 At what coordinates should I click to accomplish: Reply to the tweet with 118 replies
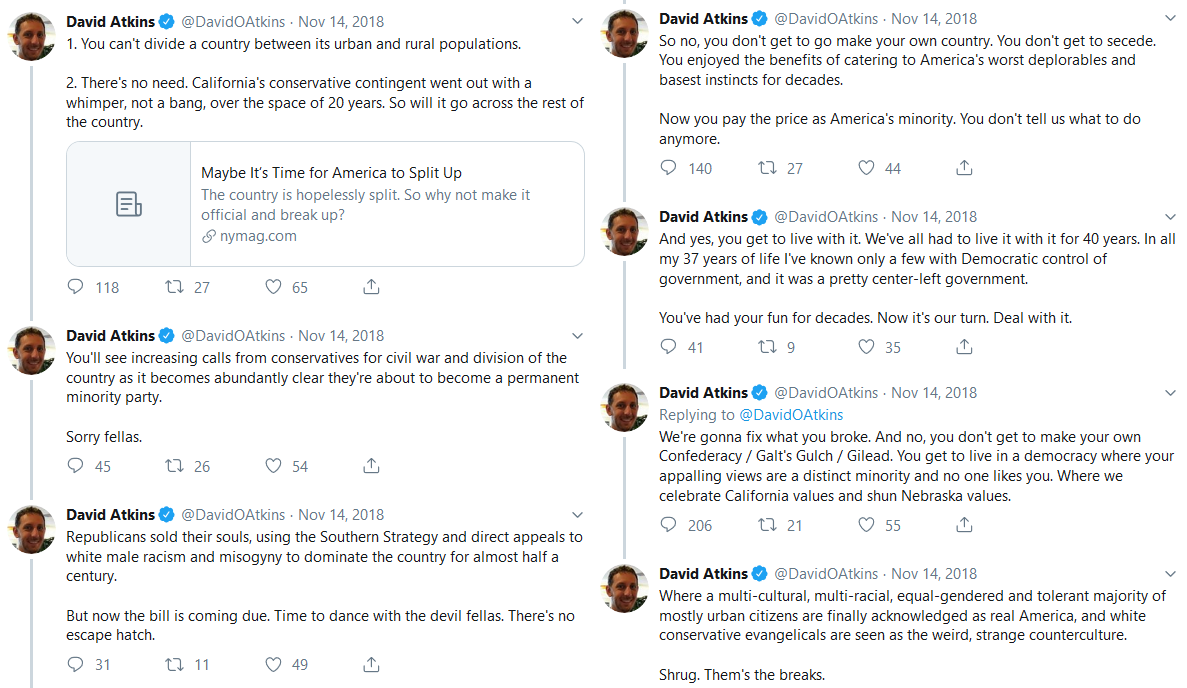76,287
